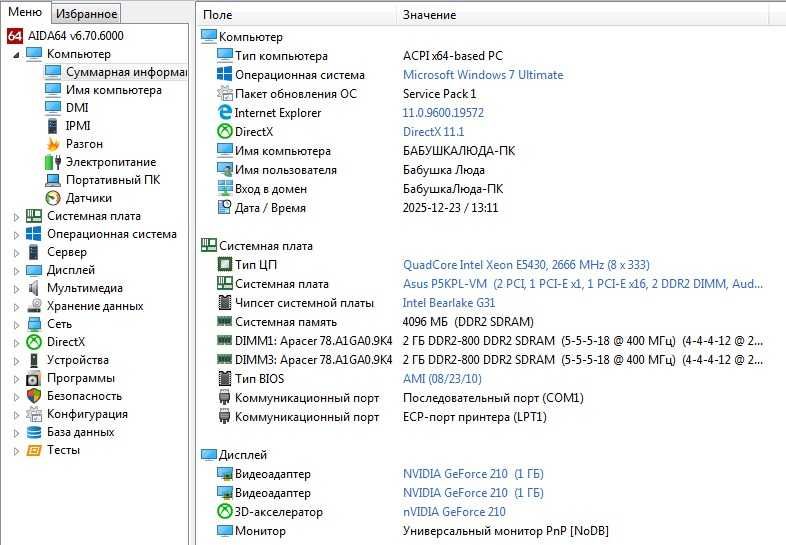Click the Тип BIOS chip icon
This screenshot has width=786, height=545.
pos(225,379)
